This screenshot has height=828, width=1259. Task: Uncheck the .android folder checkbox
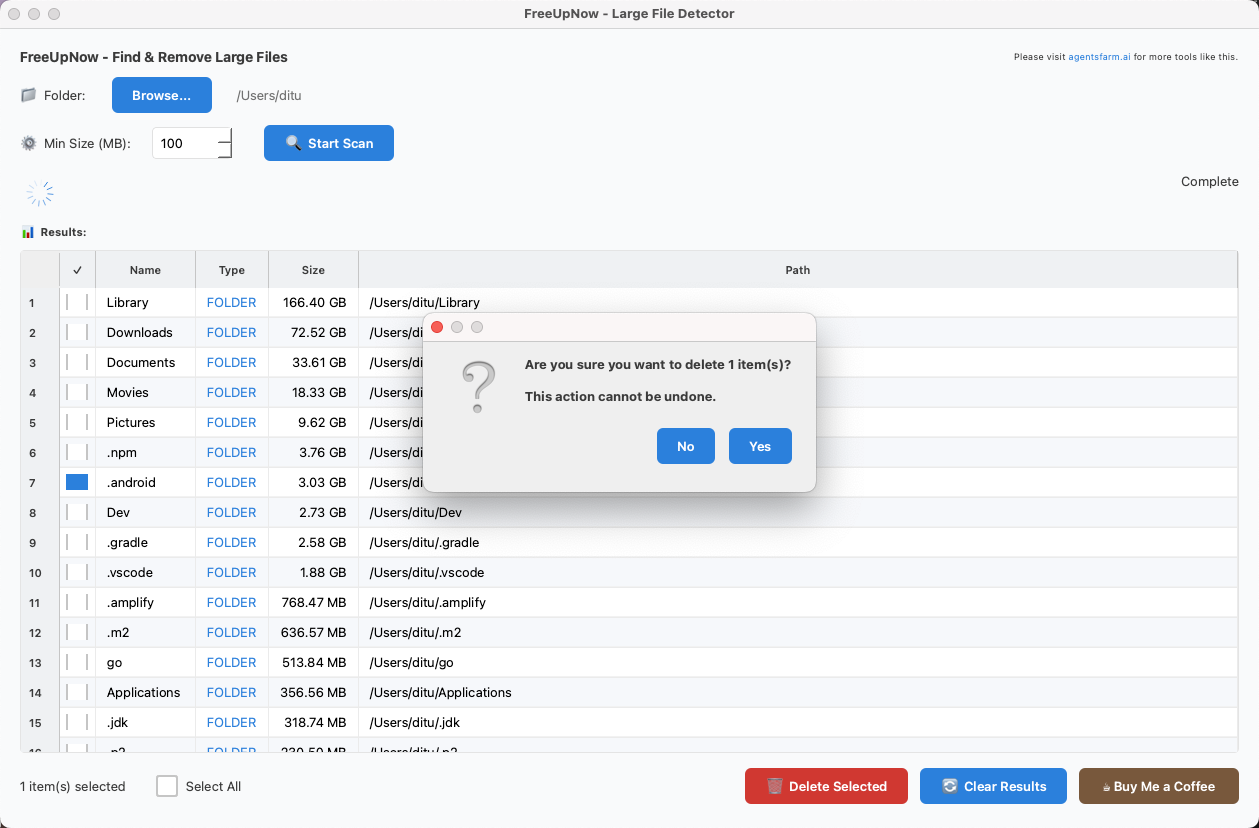click(x=77, y=482)
